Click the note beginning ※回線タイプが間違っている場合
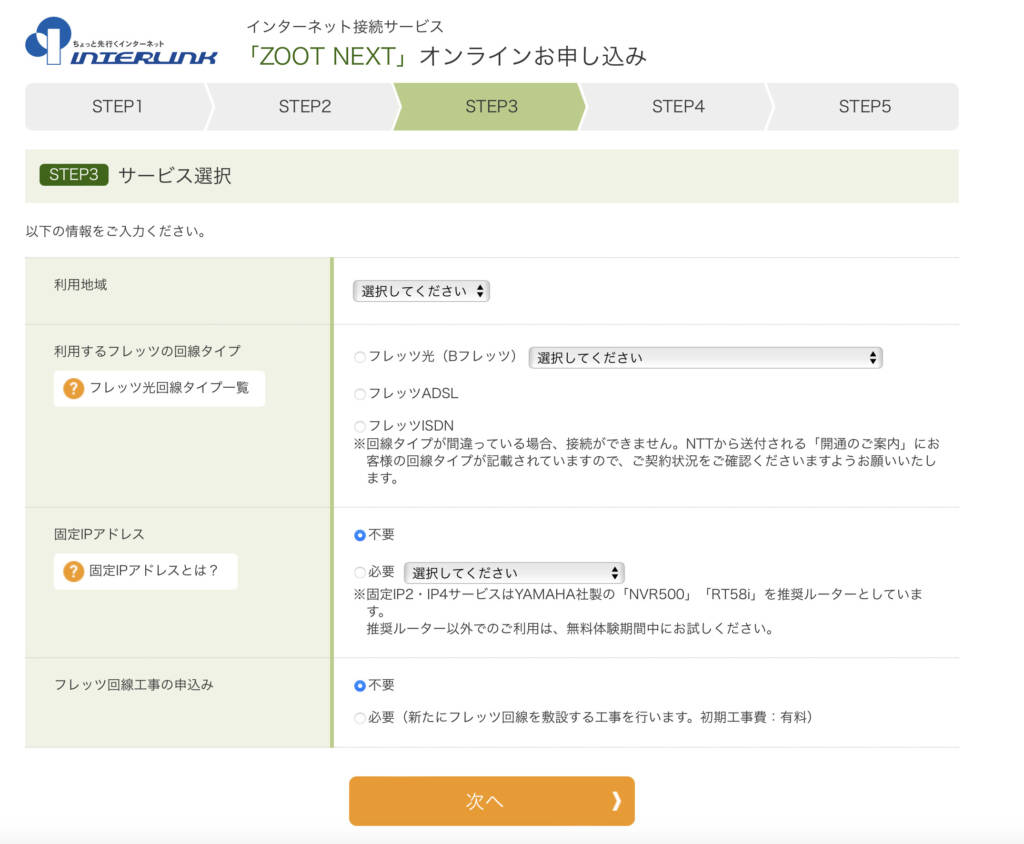1024x844 pixels. click(x=647, y=461)
